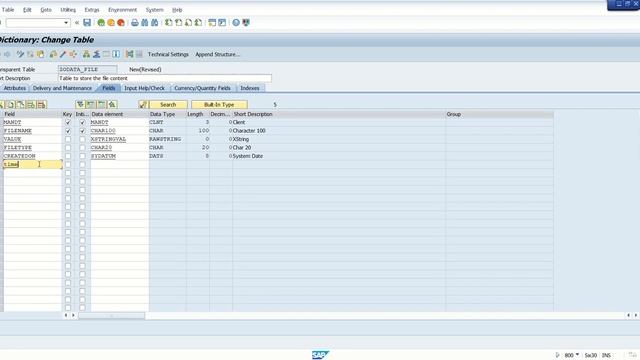Switch to the Delivery and Maintenance tab
640x360 pixels.
tap(62, 88)
